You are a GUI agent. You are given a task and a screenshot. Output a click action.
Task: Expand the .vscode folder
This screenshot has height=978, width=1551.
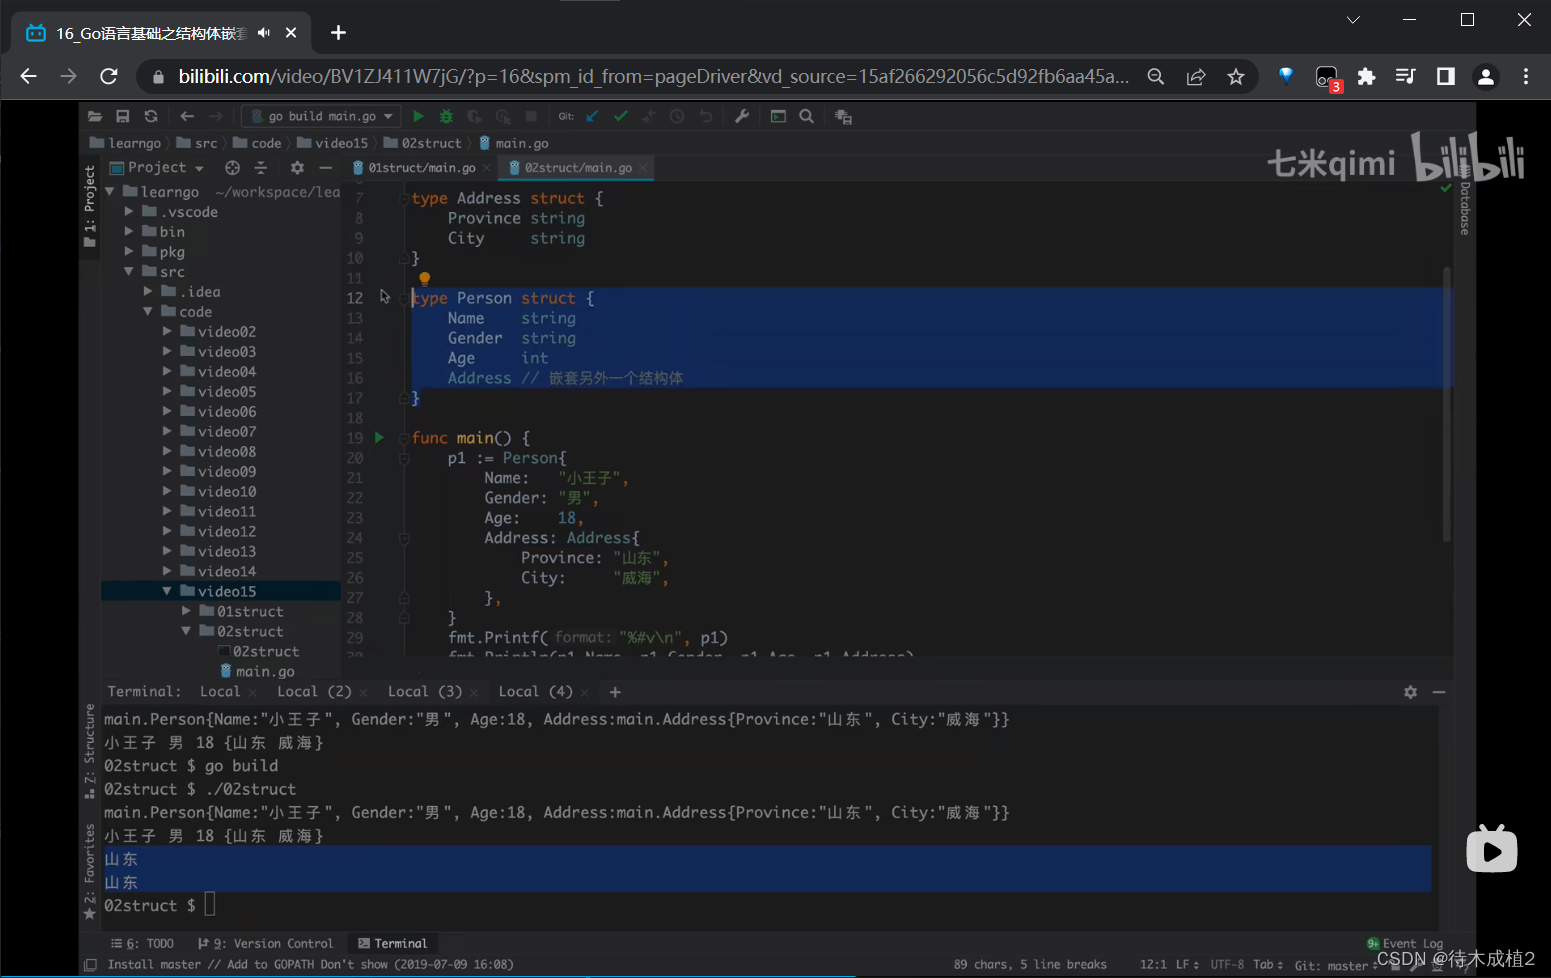point(129,212)
